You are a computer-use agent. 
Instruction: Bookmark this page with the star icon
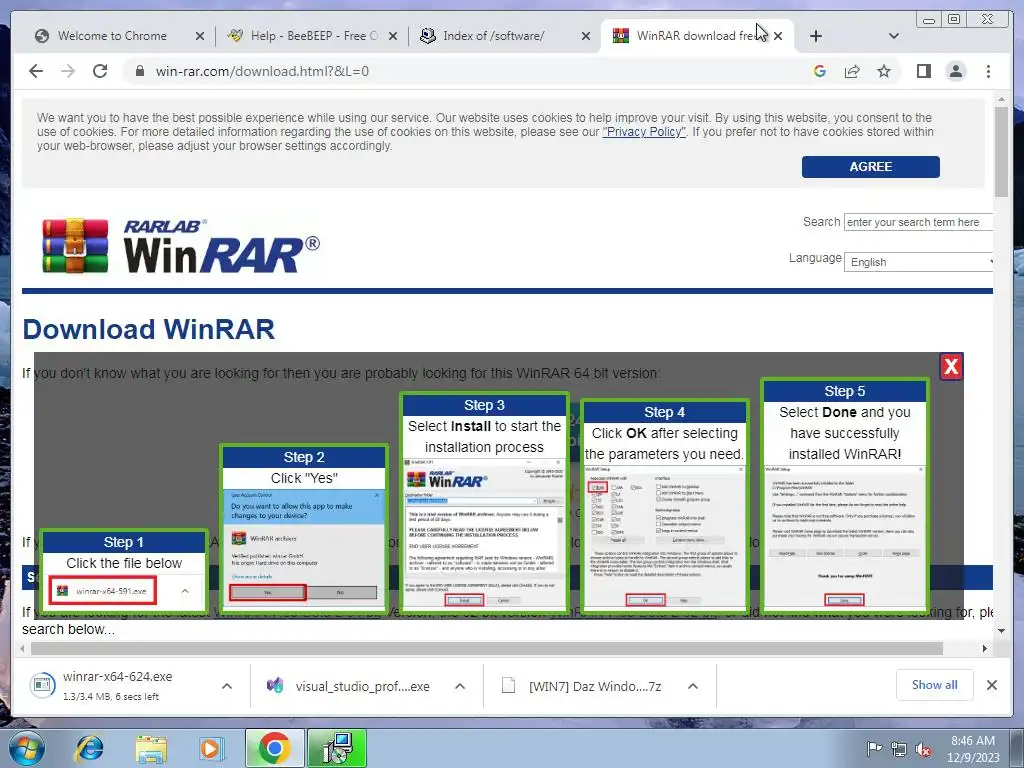tap(884, 71)
